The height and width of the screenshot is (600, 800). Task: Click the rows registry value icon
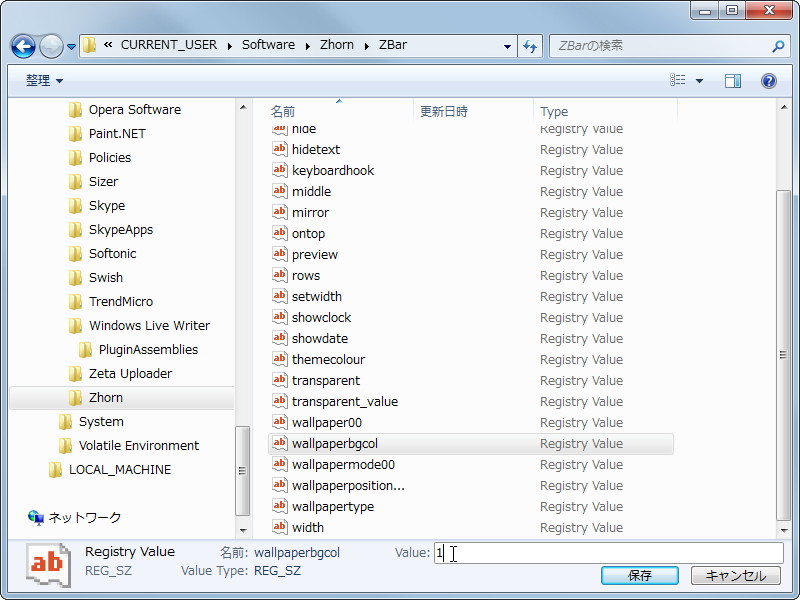click(x=279, y=275)
